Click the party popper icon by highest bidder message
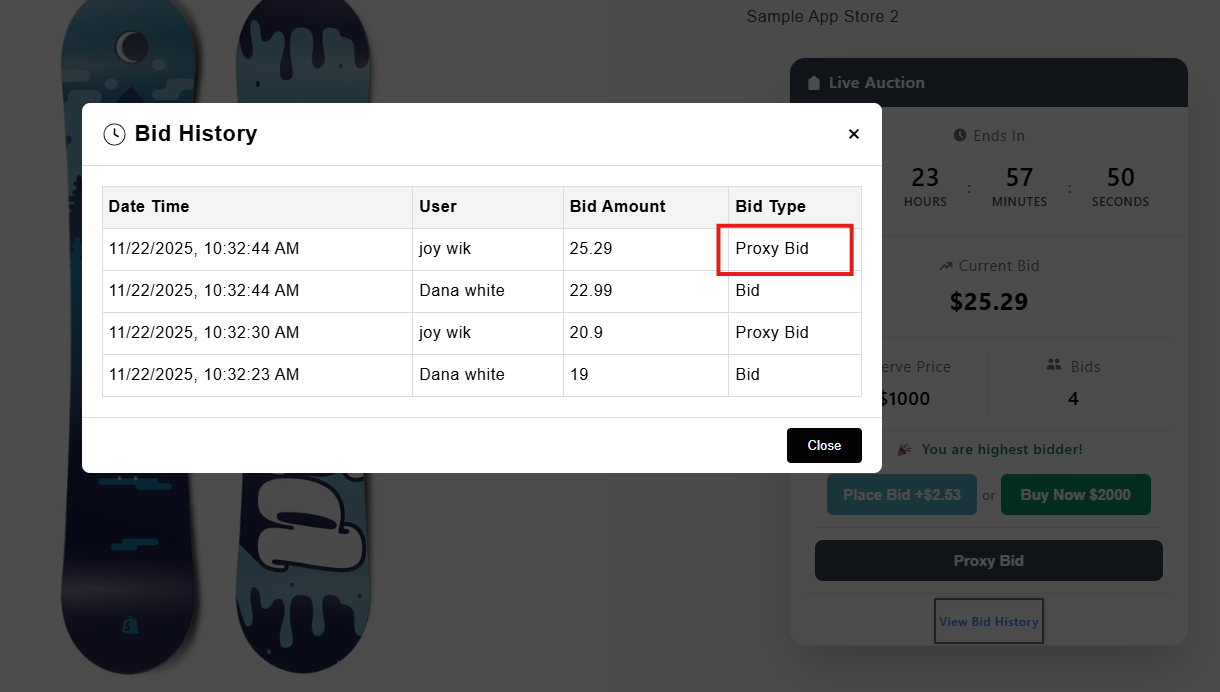This screenshot has height=692, width=1220. (904, 450)
